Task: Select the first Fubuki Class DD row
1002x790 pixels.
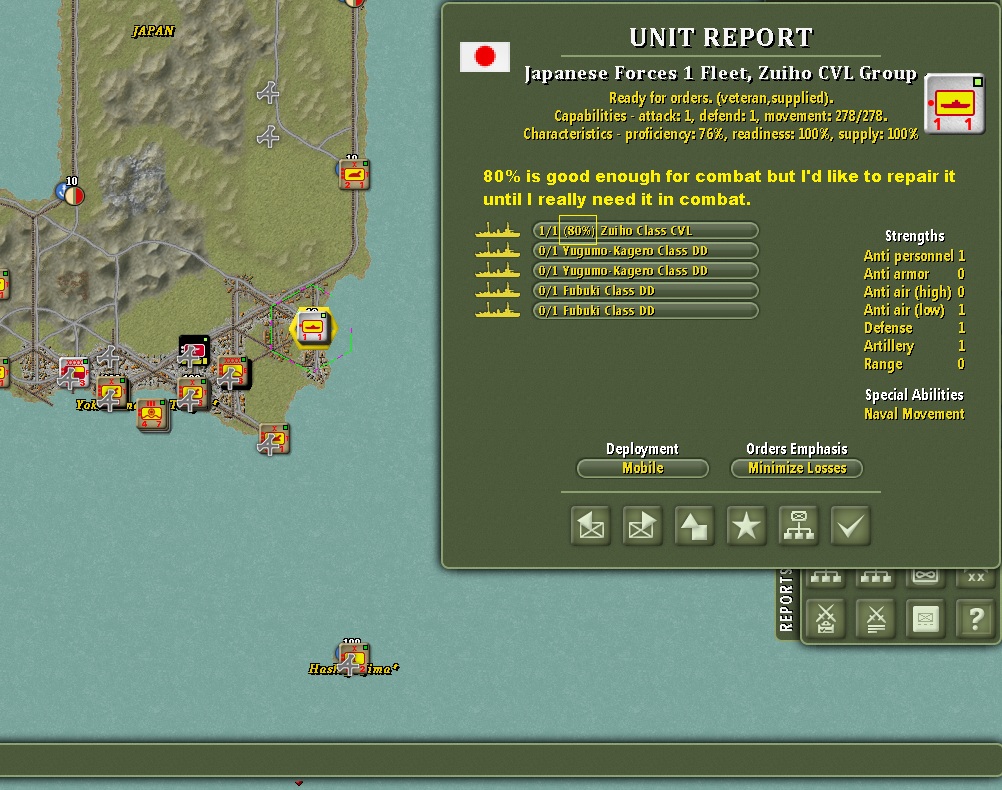Action: (645, 290)
